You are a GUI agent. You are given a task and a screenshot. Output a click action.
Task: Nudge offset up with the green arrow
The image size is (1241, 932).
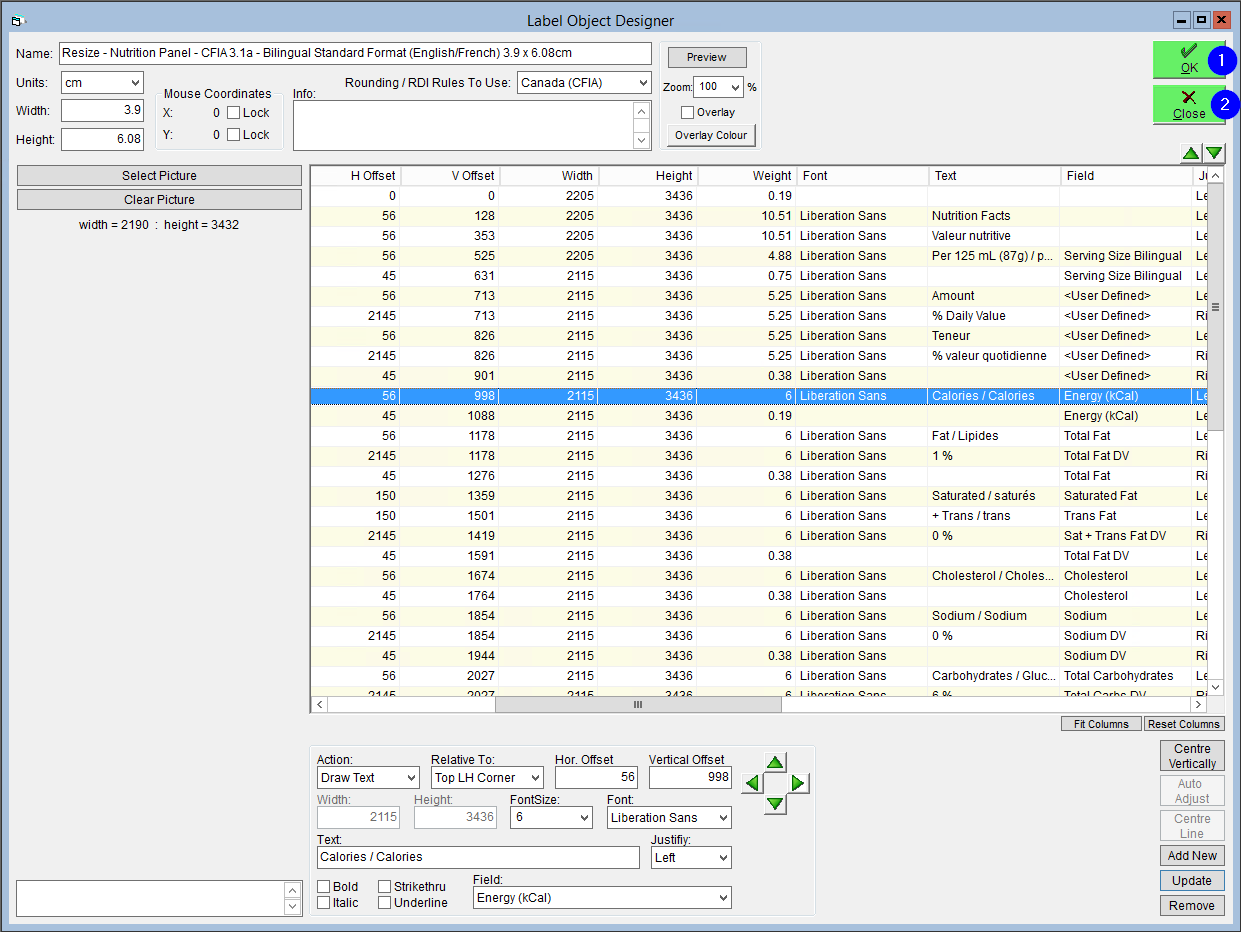coord(776,763)
